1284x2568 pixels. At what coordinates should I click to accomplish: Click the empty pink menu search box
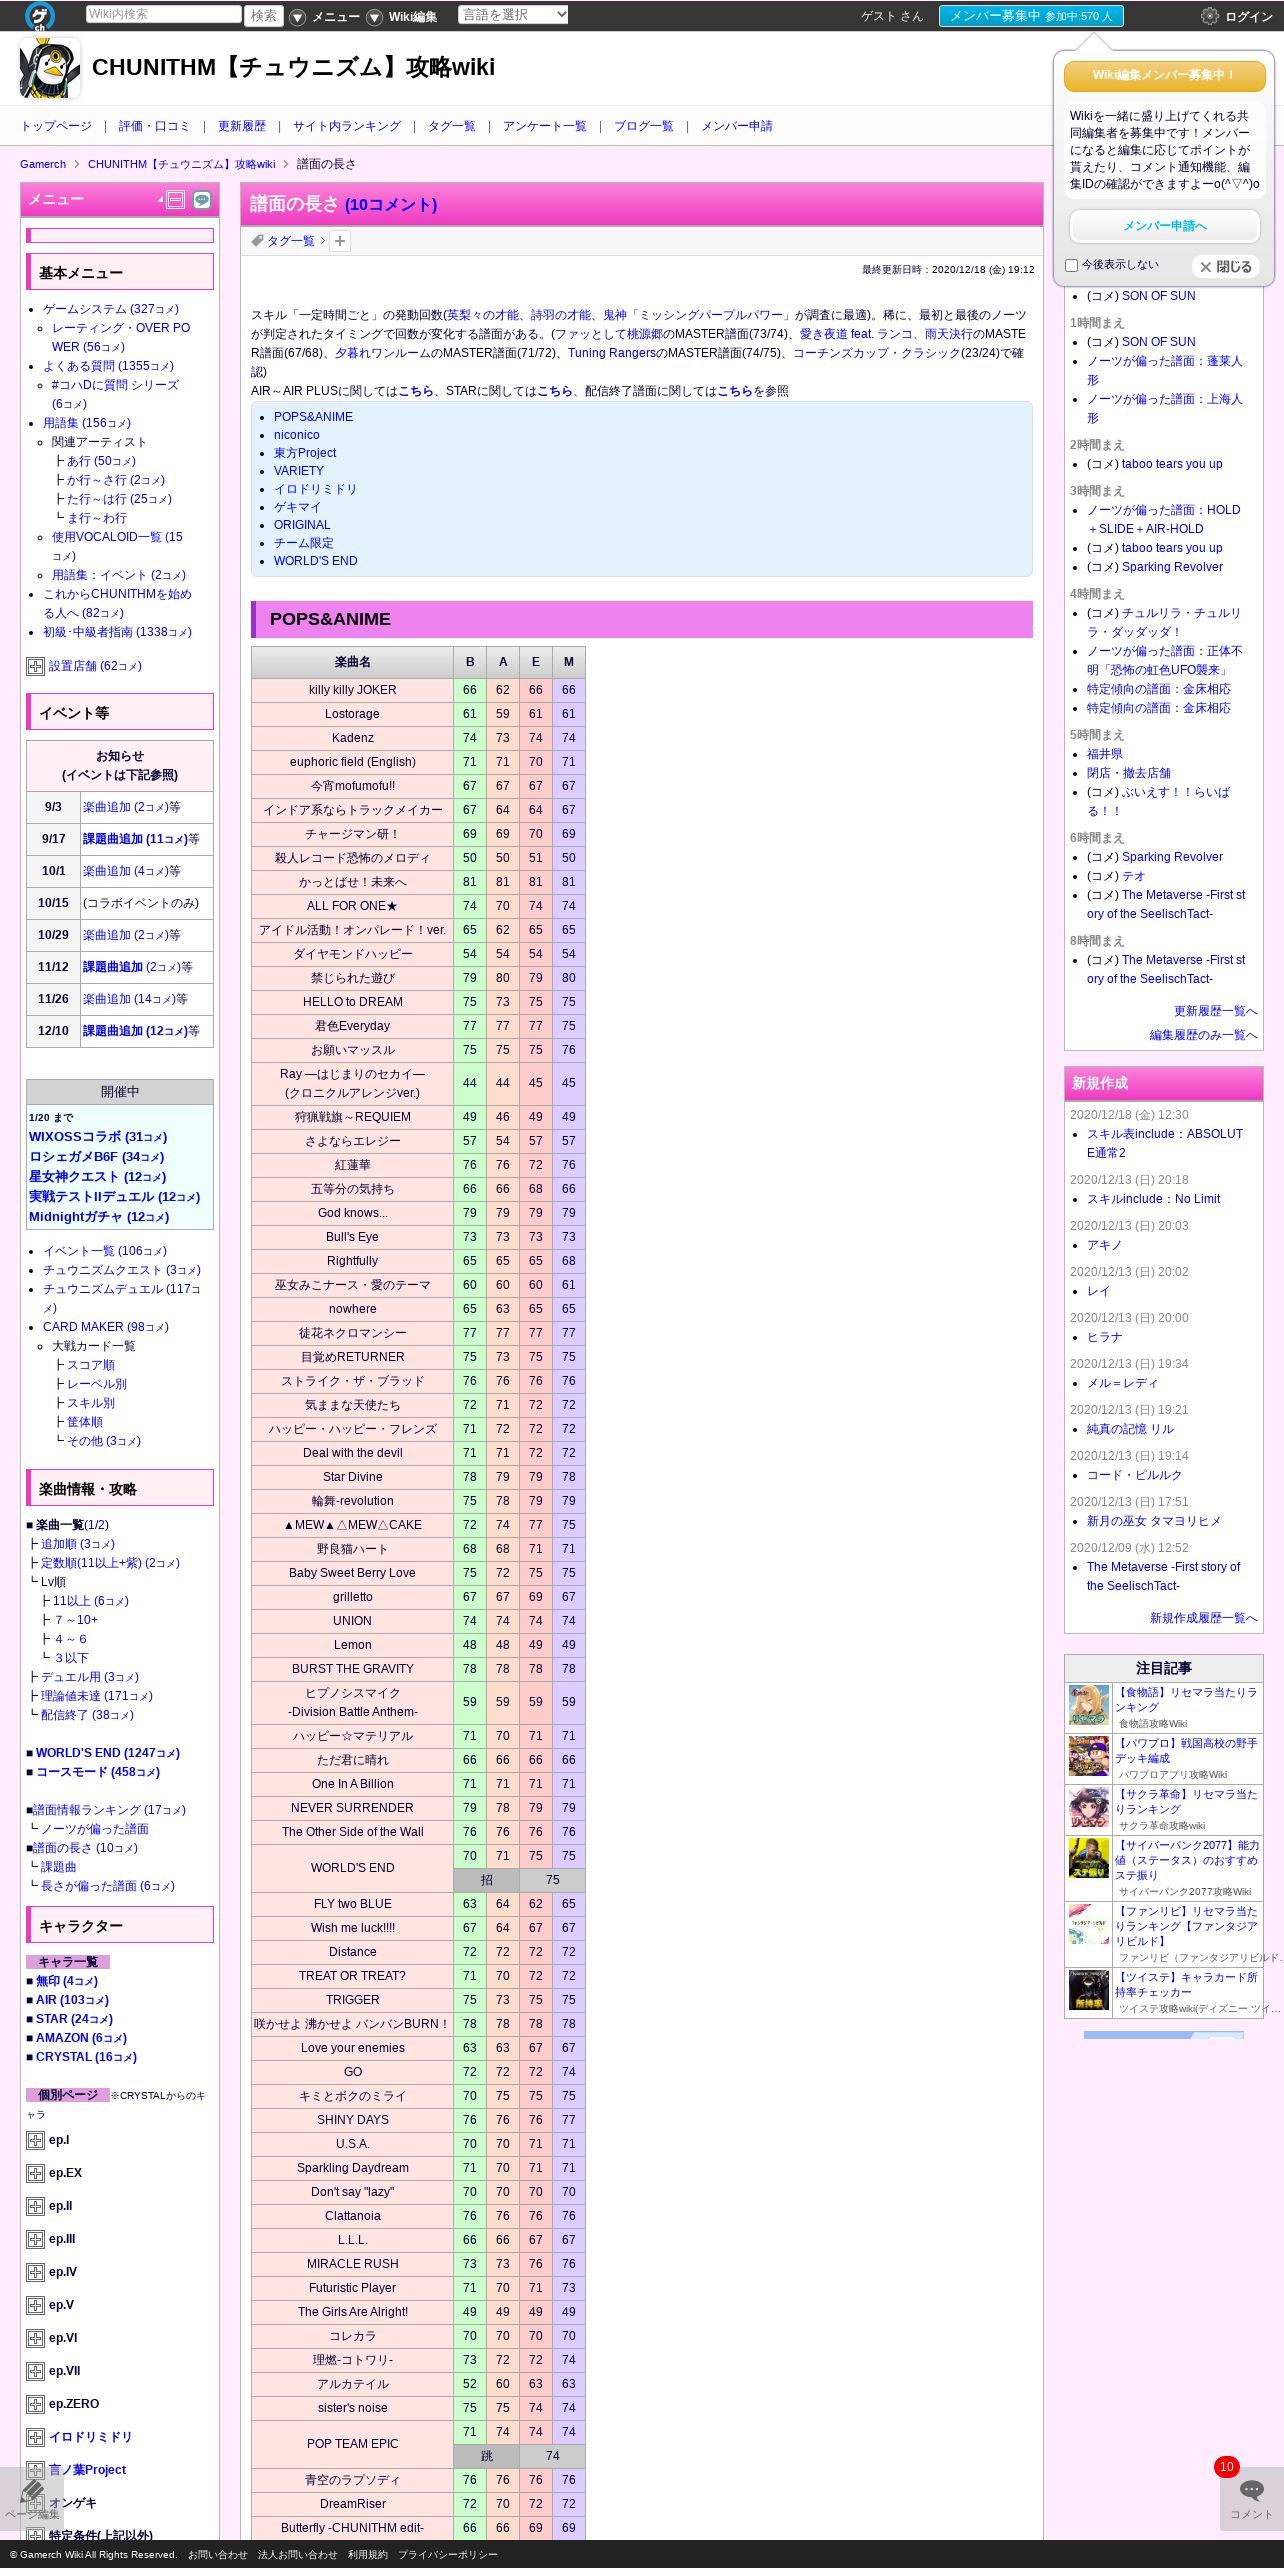[x=120, y=236]
